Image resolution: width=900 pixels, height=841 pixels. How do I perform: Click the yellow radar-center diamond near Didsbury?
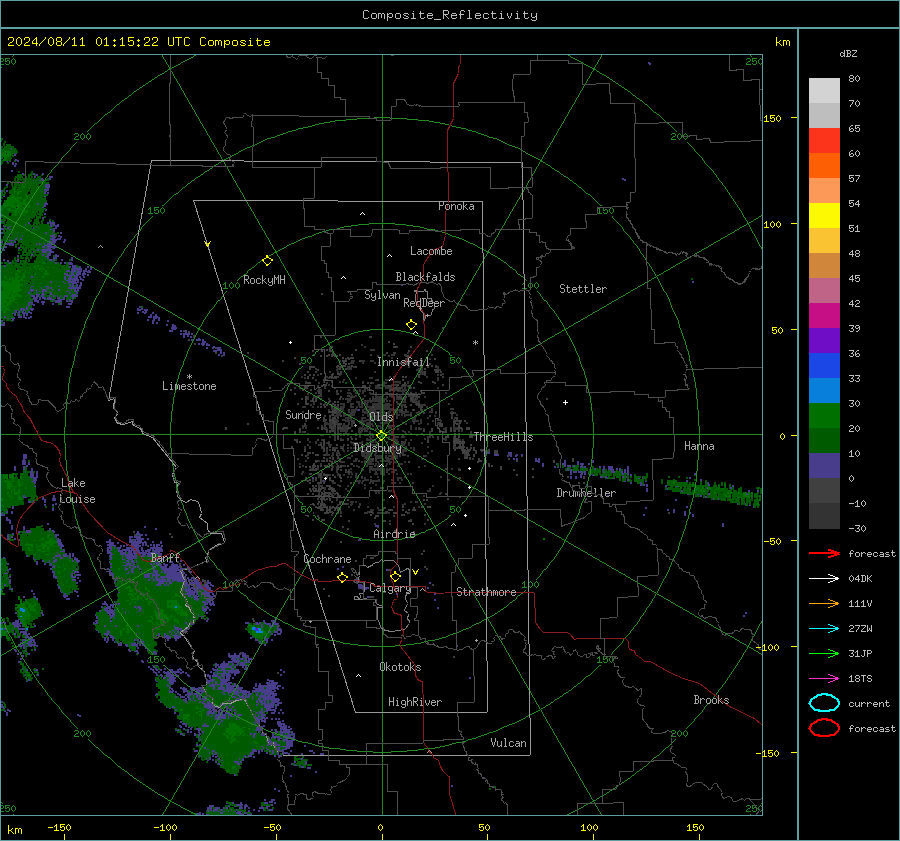tap(381, 436)
